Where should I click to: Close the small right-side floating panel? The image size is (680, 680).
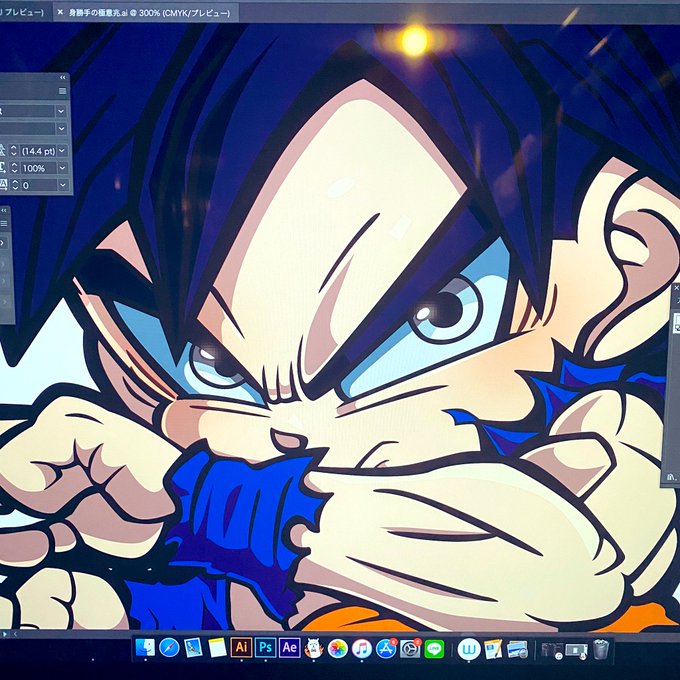click(676, 288)
